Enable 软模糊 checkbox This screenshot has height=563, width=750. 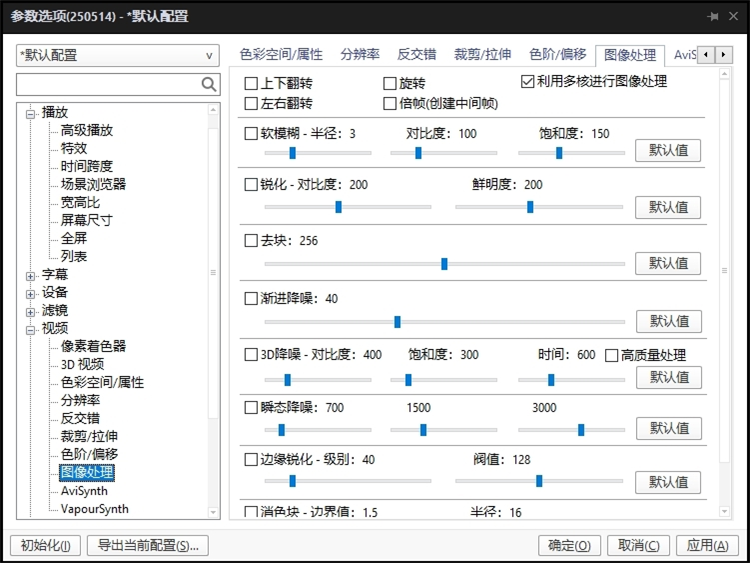(251, 133)
